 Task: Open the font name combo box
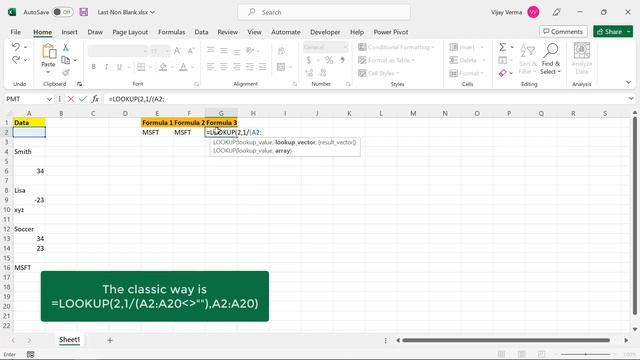point(118,51)
